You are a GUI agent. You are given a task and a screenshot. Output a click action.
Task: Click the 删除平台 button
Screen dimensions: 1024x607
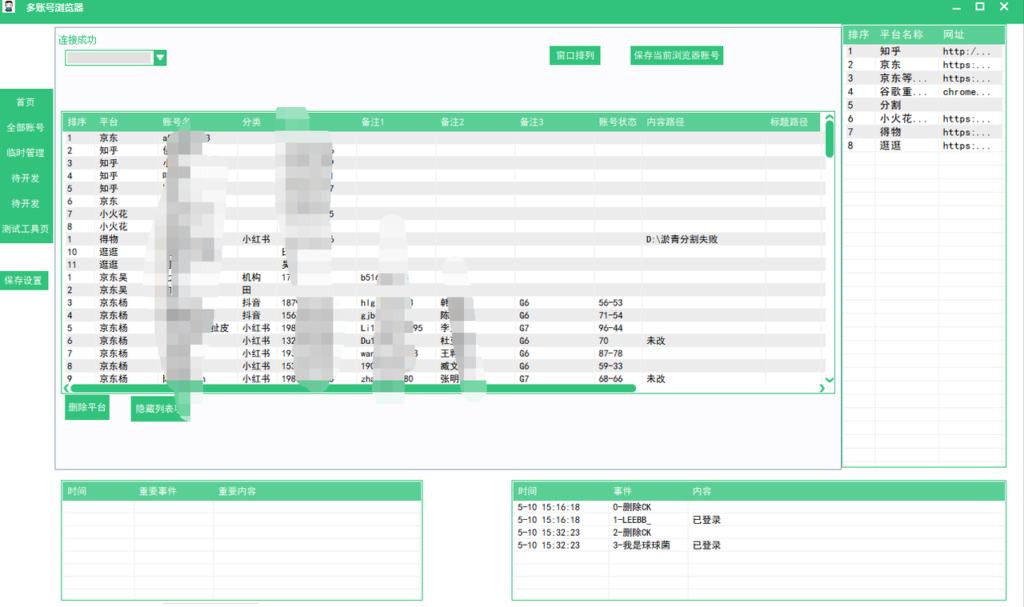[x=87, y=408]
